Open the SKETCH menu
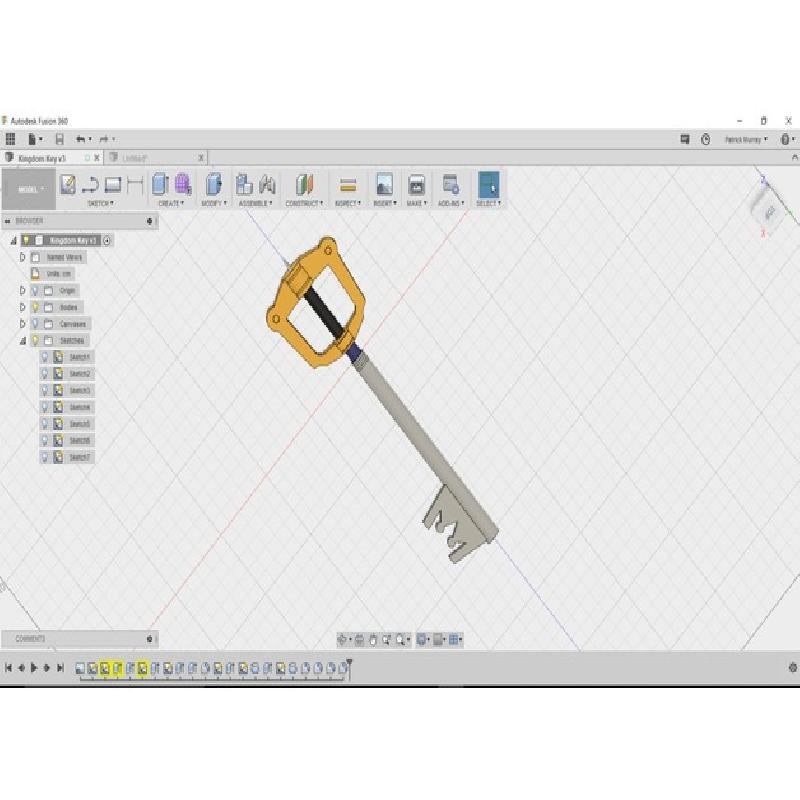Viewport: 800px width, 800px height. click(101, 204)
